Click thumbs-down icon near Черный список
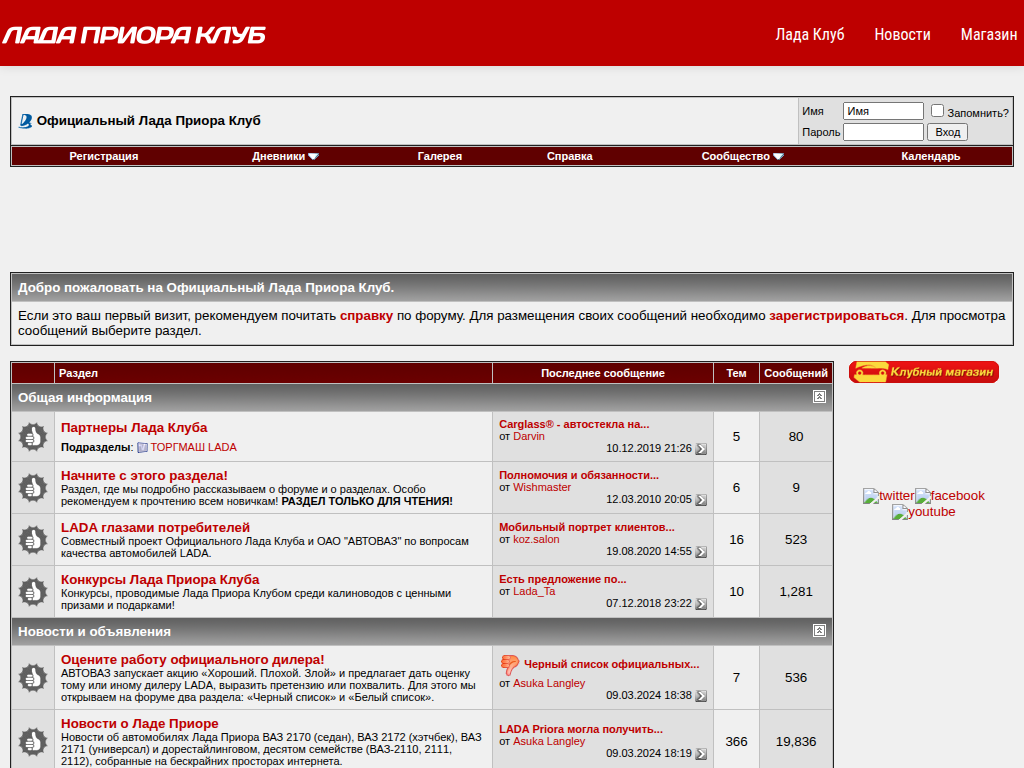The height and width of the screenshot is (768, 1024). click(x=510, y=664)
